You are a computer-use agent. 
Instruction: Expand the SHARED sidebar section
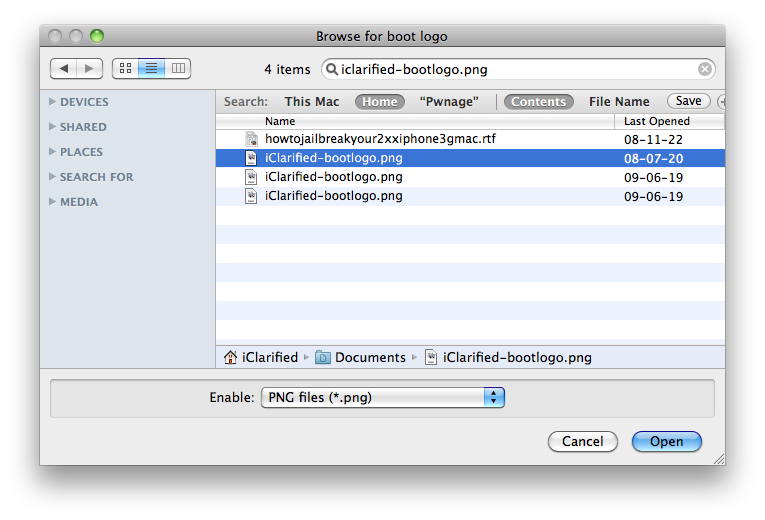[52, 126]
